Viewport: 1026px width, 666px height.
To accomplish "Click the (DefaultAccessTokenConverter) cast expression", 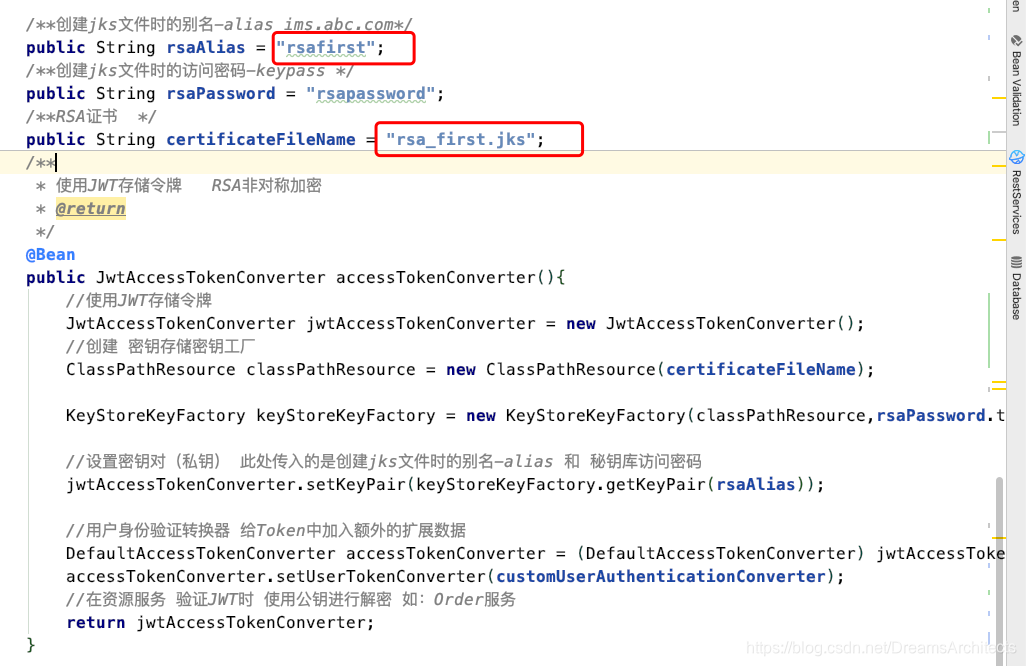I will pyautogui.click(x=720, y=553).
